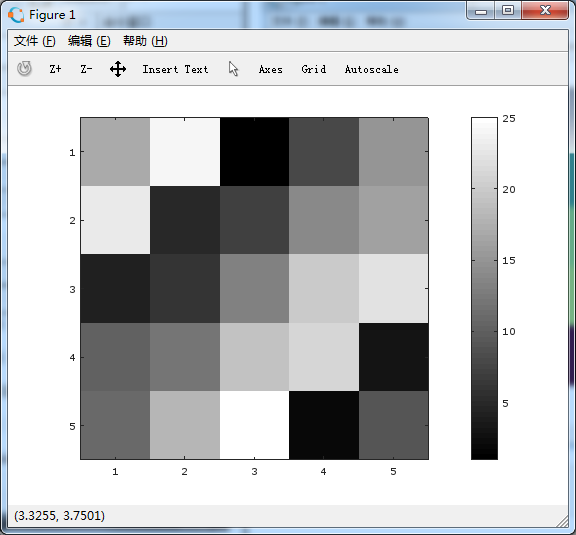Click the colorbar near the 10 label
576x535 pixels.
coord(484,331)
